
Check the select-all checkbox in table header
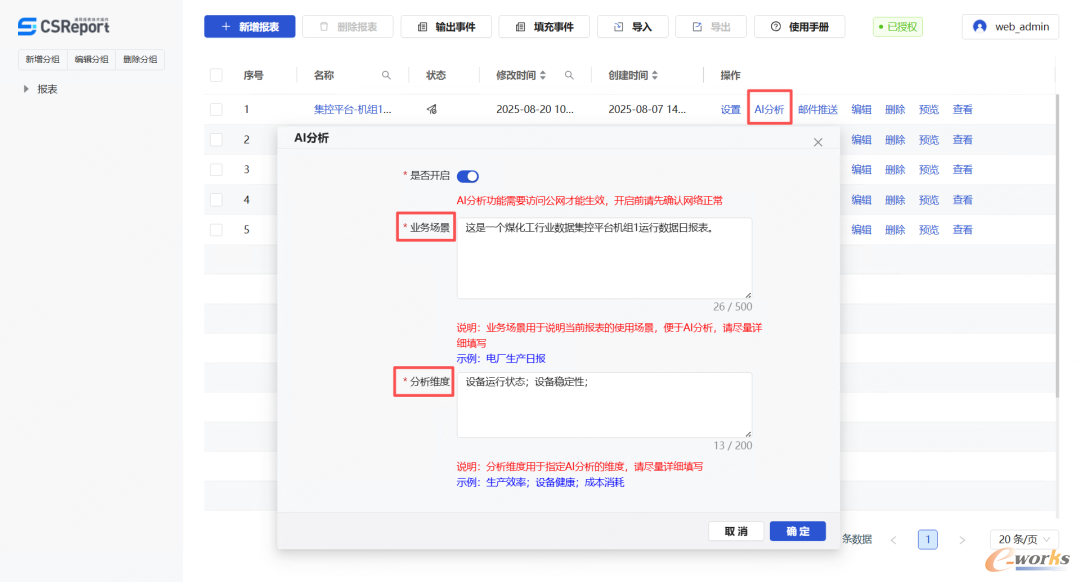216,75
